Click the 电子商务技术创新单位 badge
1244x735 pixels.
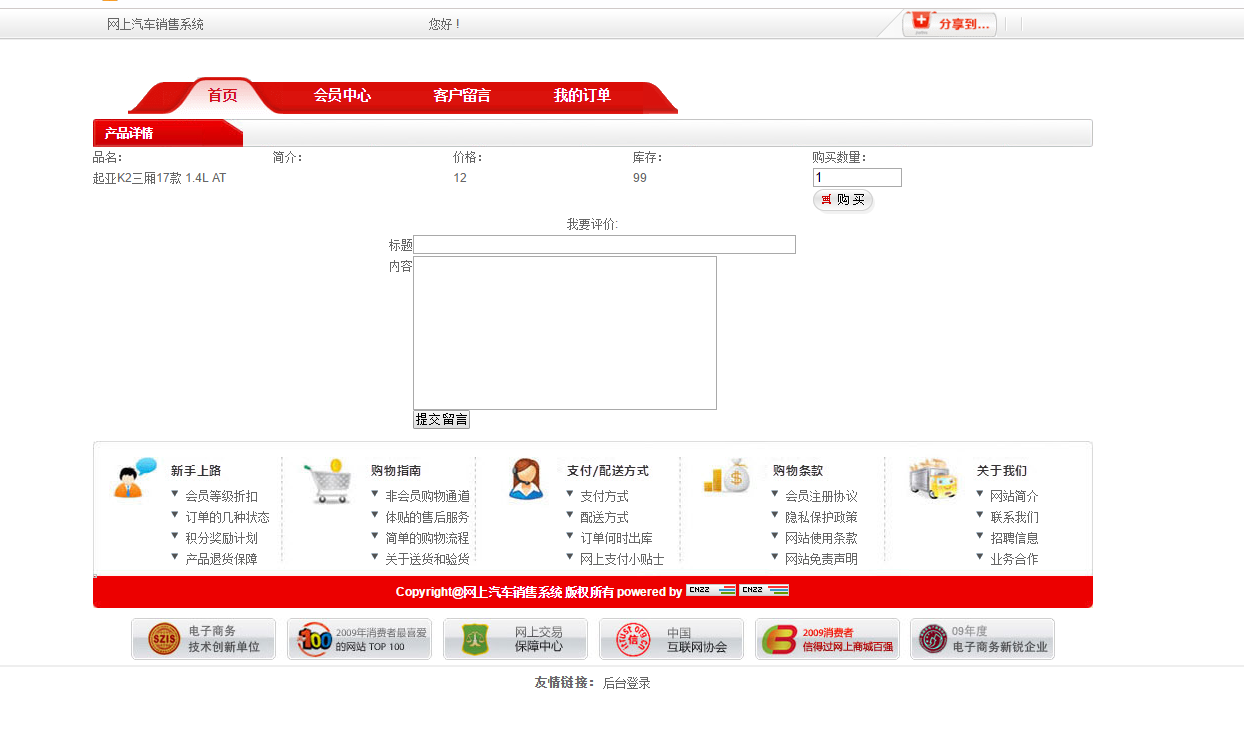pos(203,639)
